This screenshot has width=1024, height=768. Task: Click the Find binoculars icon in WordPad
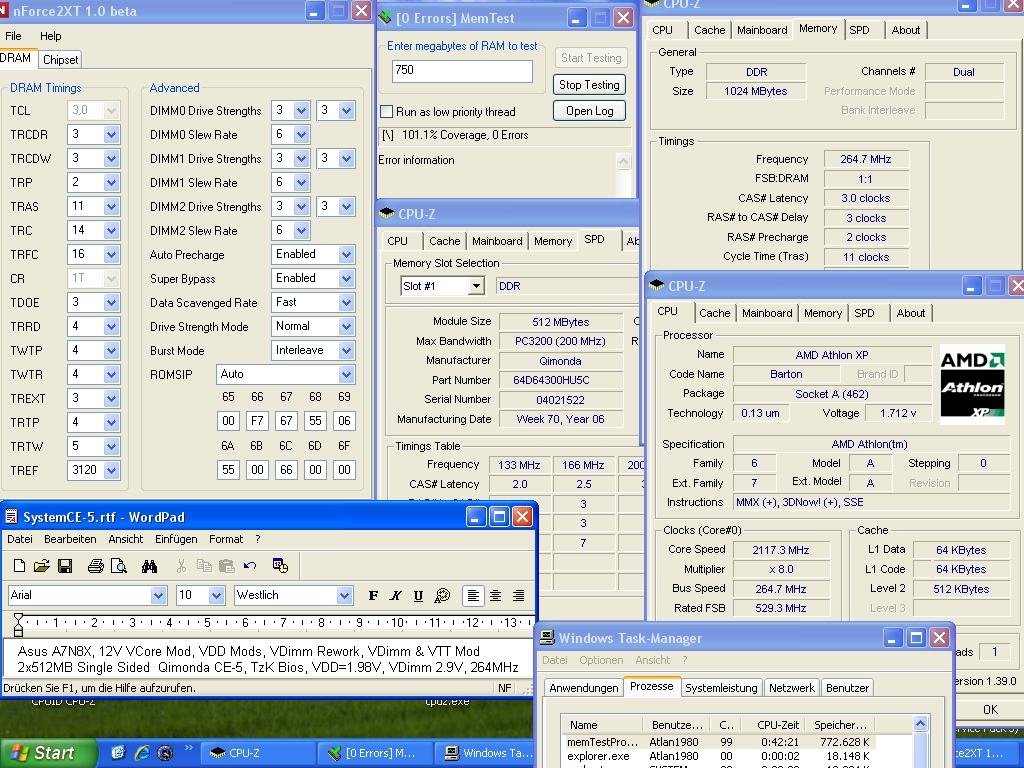(x=149, y=566)
